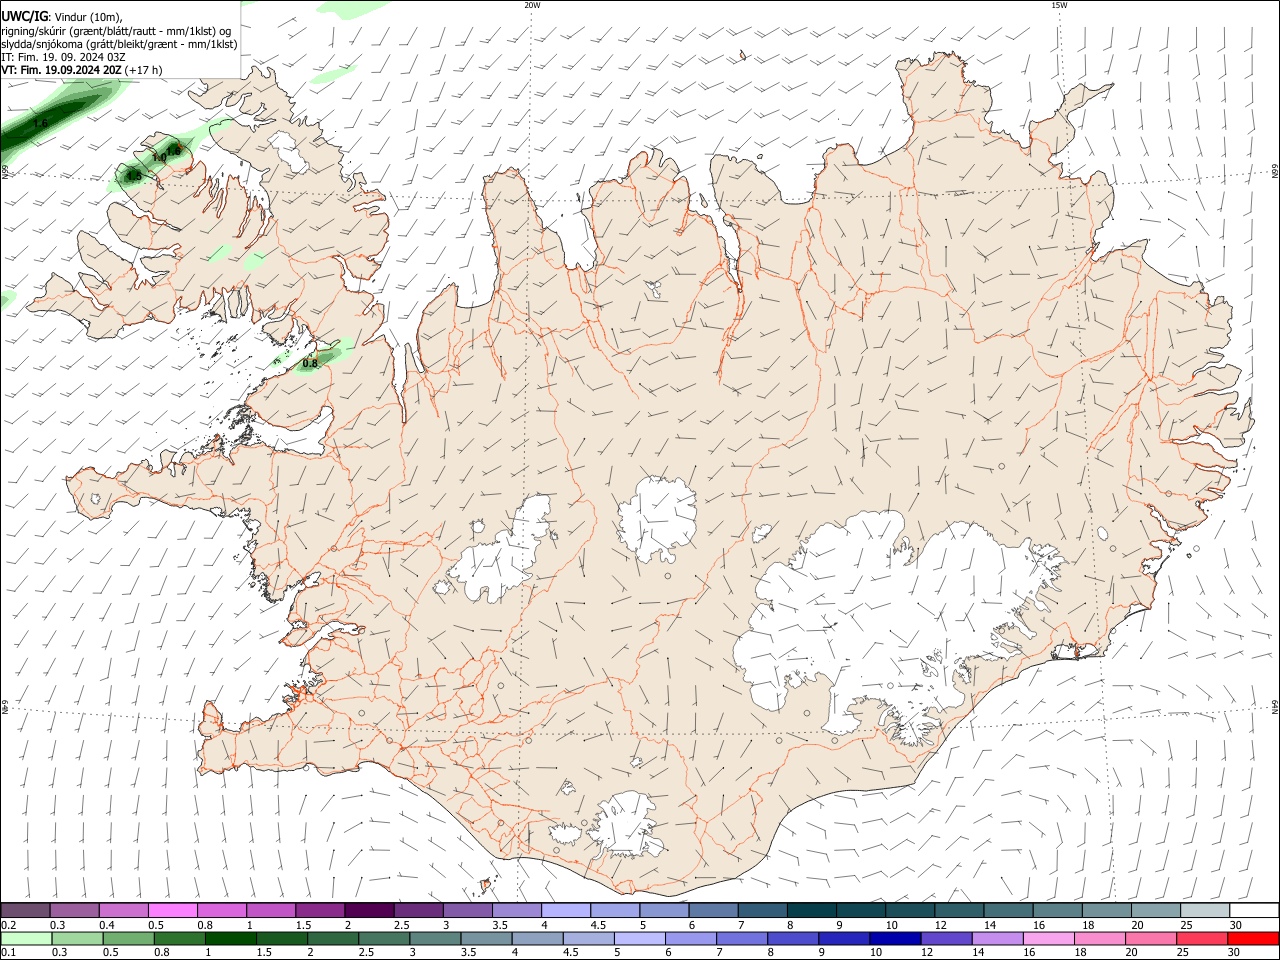Click the 1.6 precipitation value offshore northwest
This screenshot has width=1280, height=960.
pos(40,123)
